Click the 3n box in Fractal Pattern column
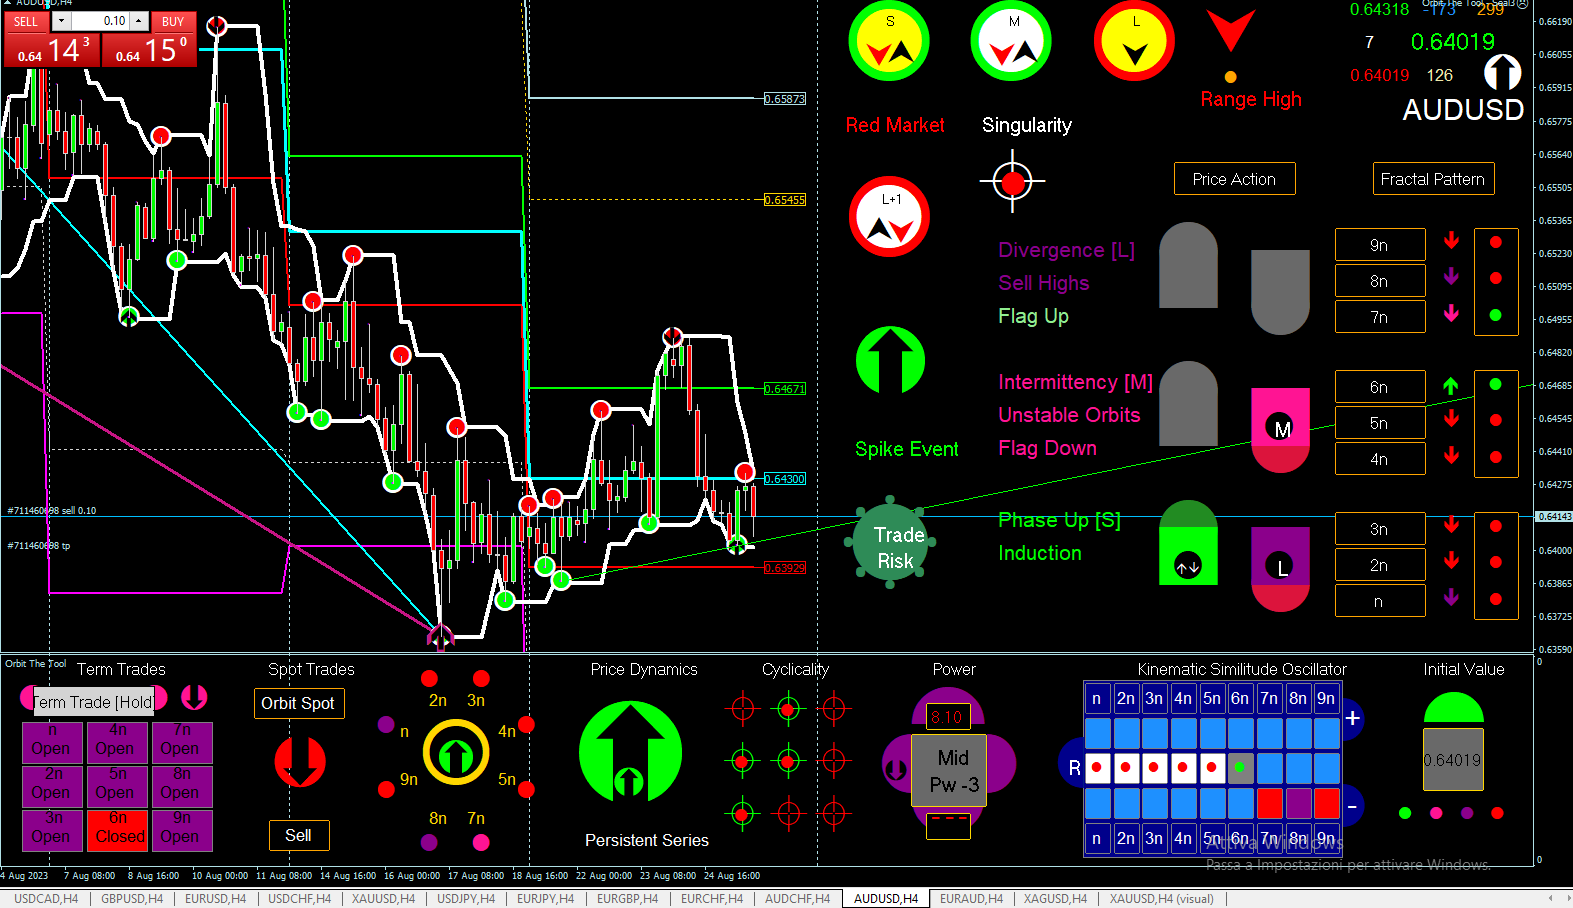This screenshot has height=908, width=1573. 1379,529
